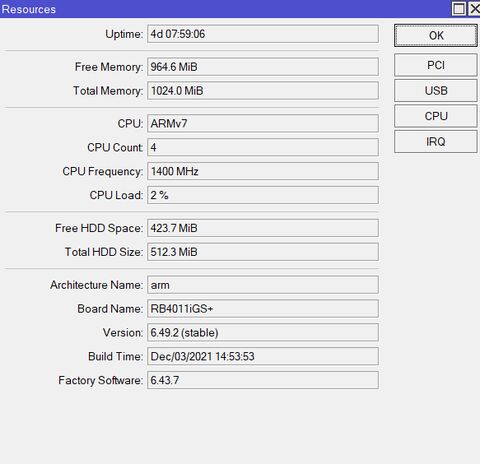Click the Free HDD Space: label

99,228
